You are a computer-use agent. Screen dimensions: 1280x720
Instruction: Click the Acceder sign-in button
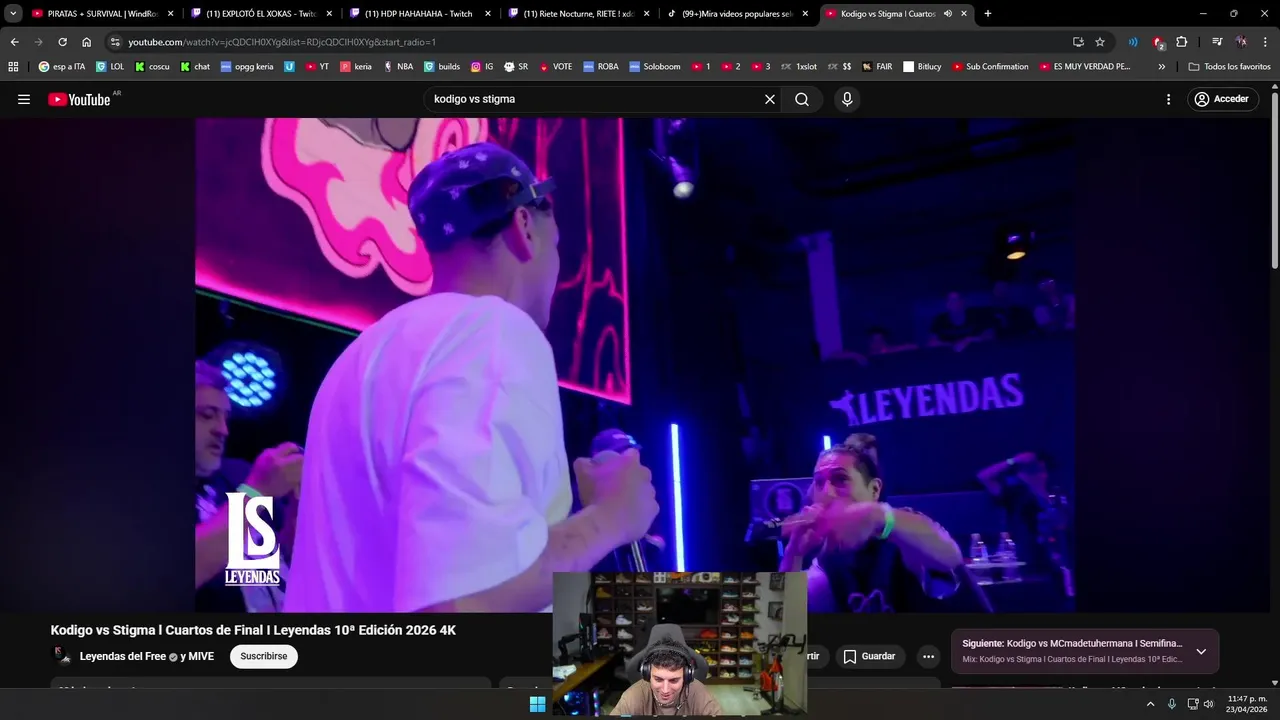pos(1222,99)
